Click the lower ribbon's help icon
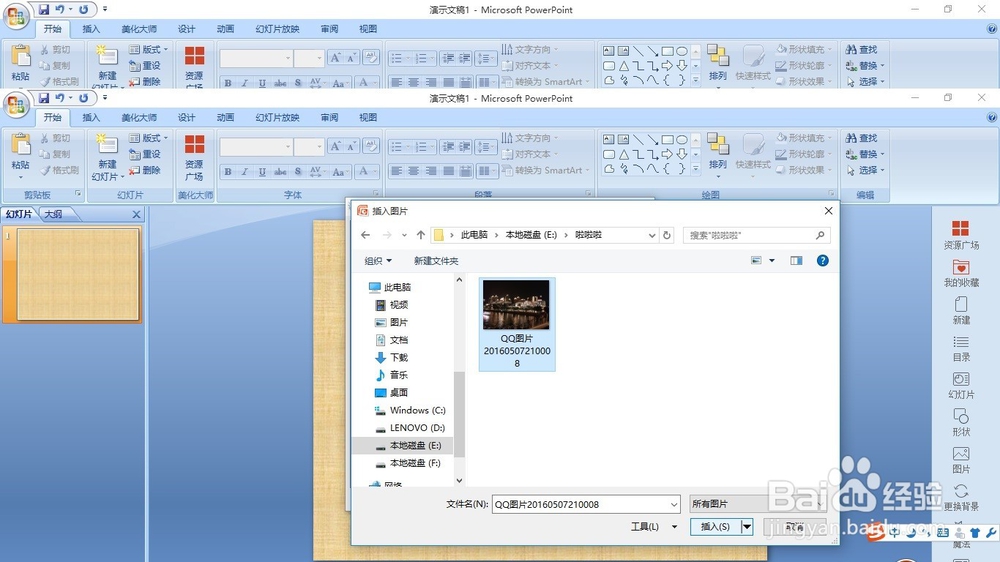 (992, 117)
